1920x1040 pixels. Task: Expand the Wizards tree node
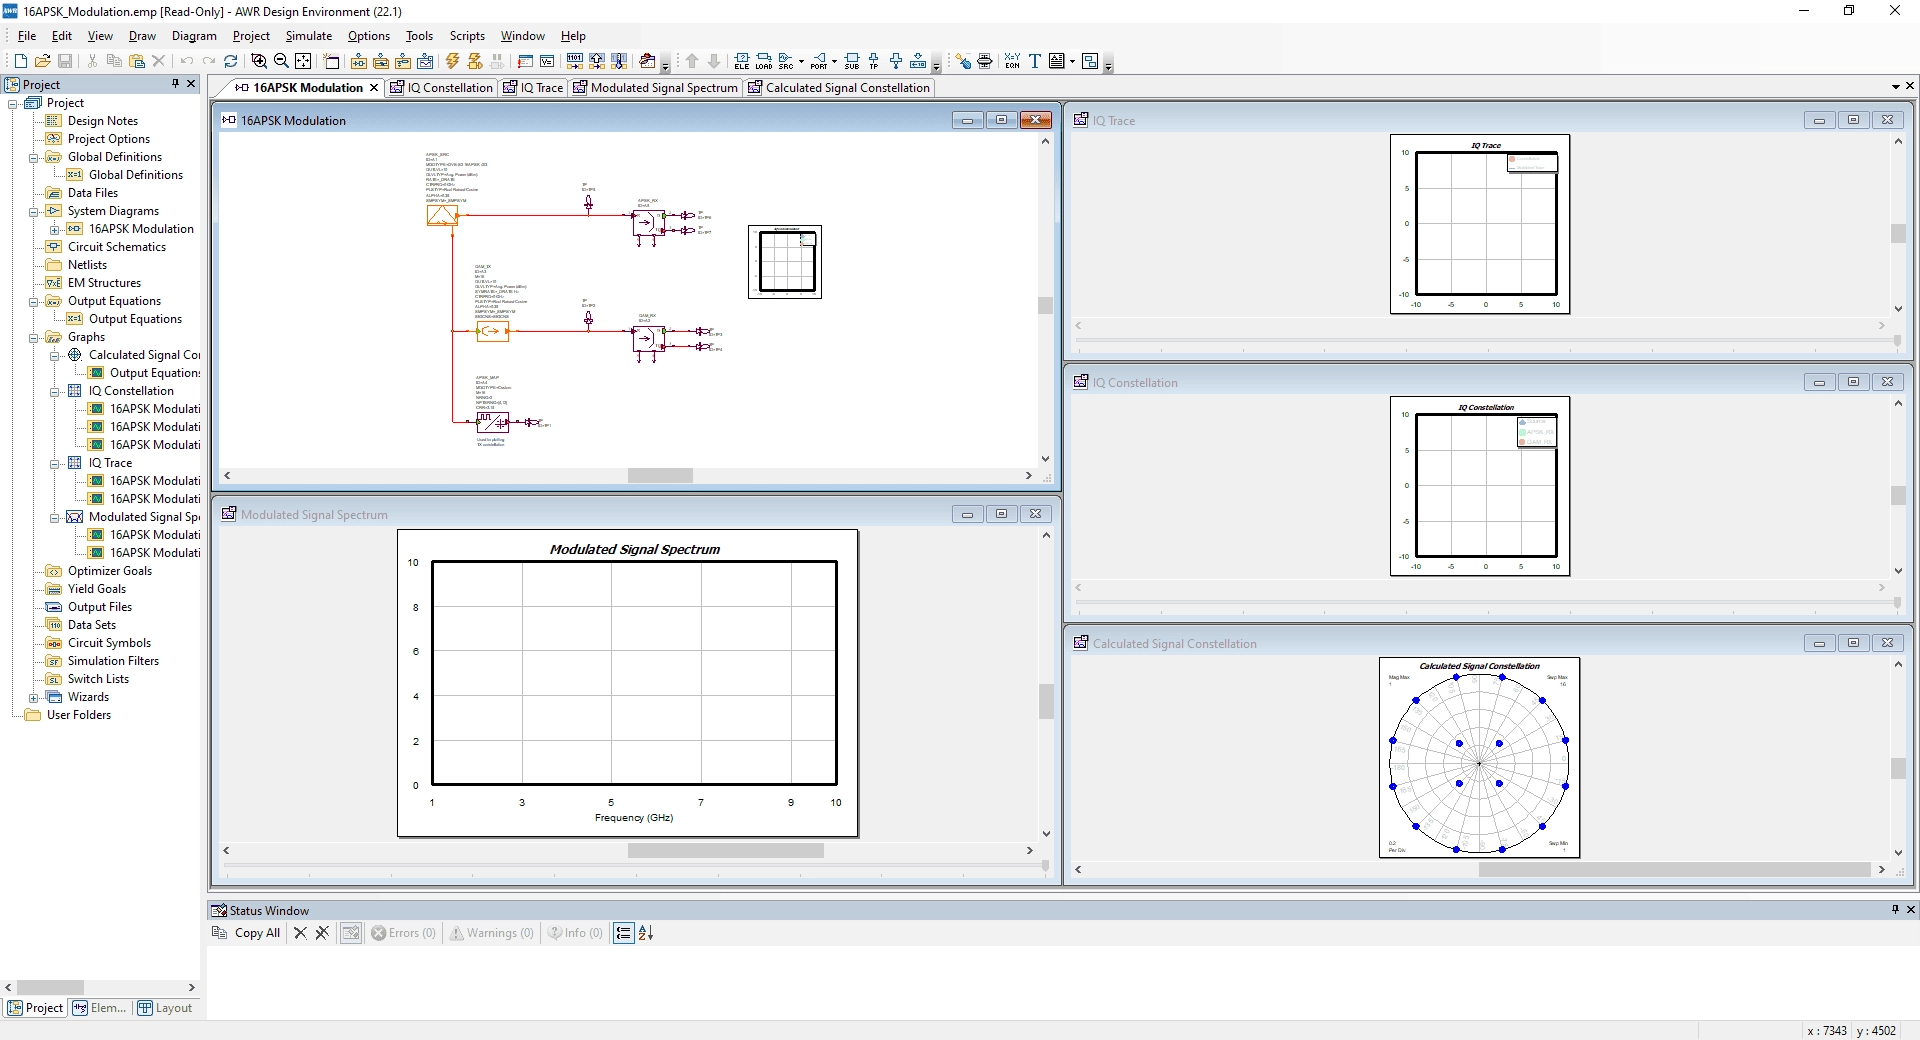point(33,697)
